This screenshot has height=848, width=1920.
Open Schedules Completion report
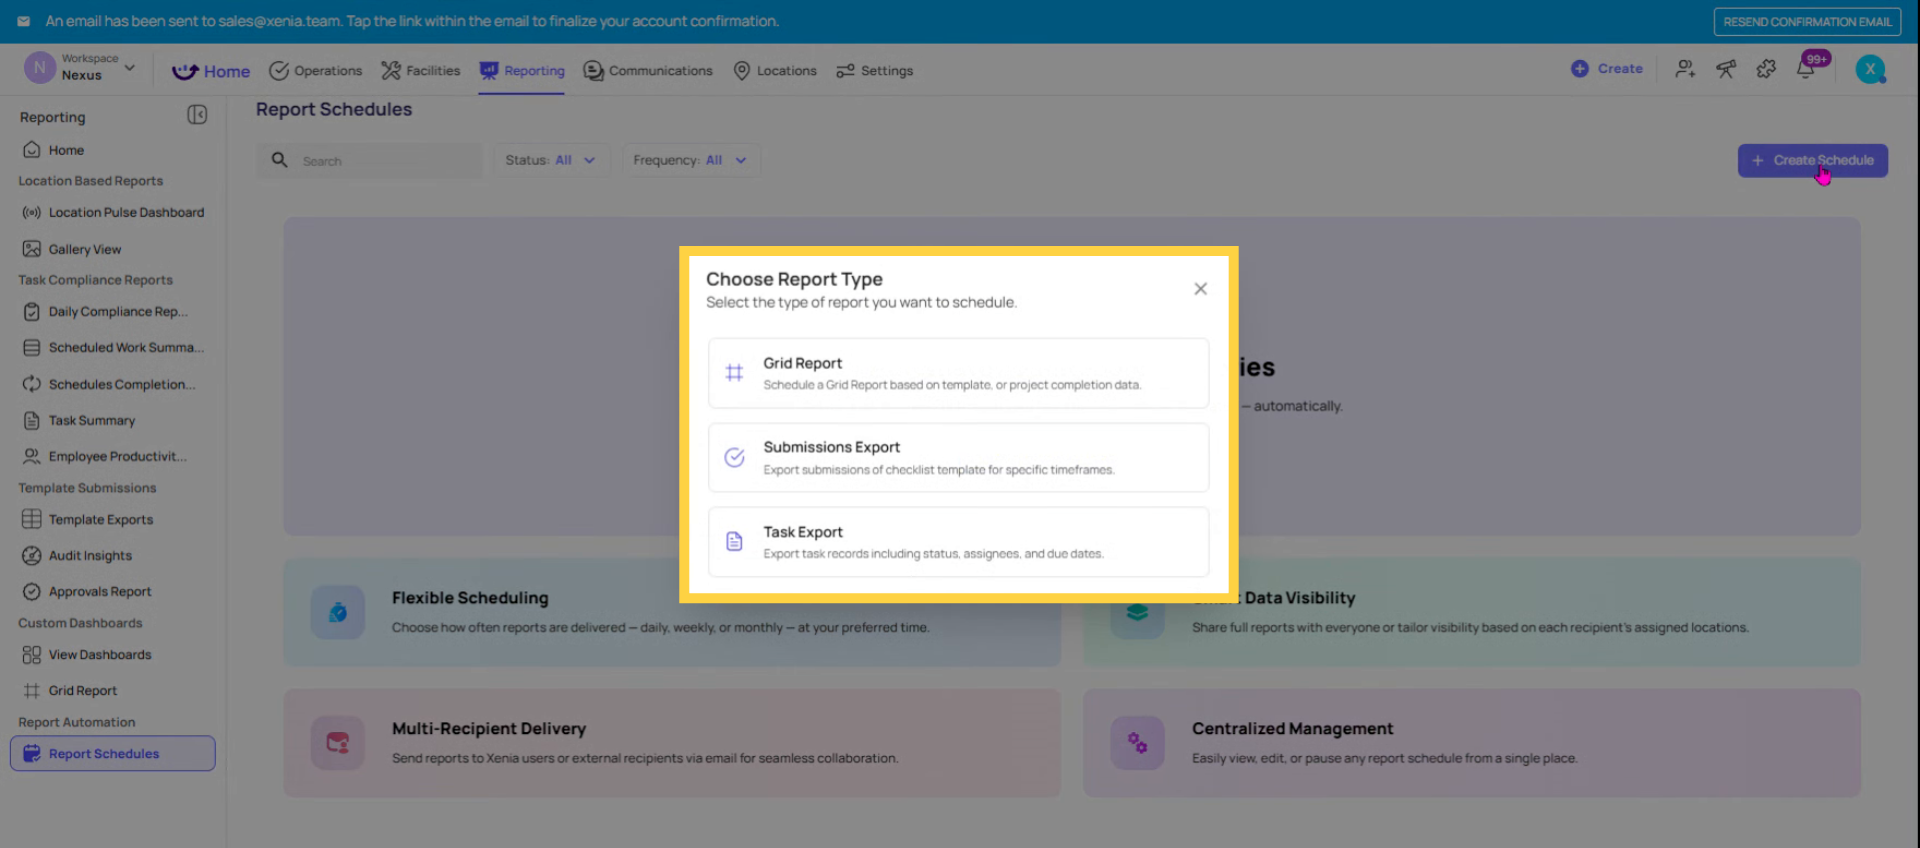tap(112, 384)
